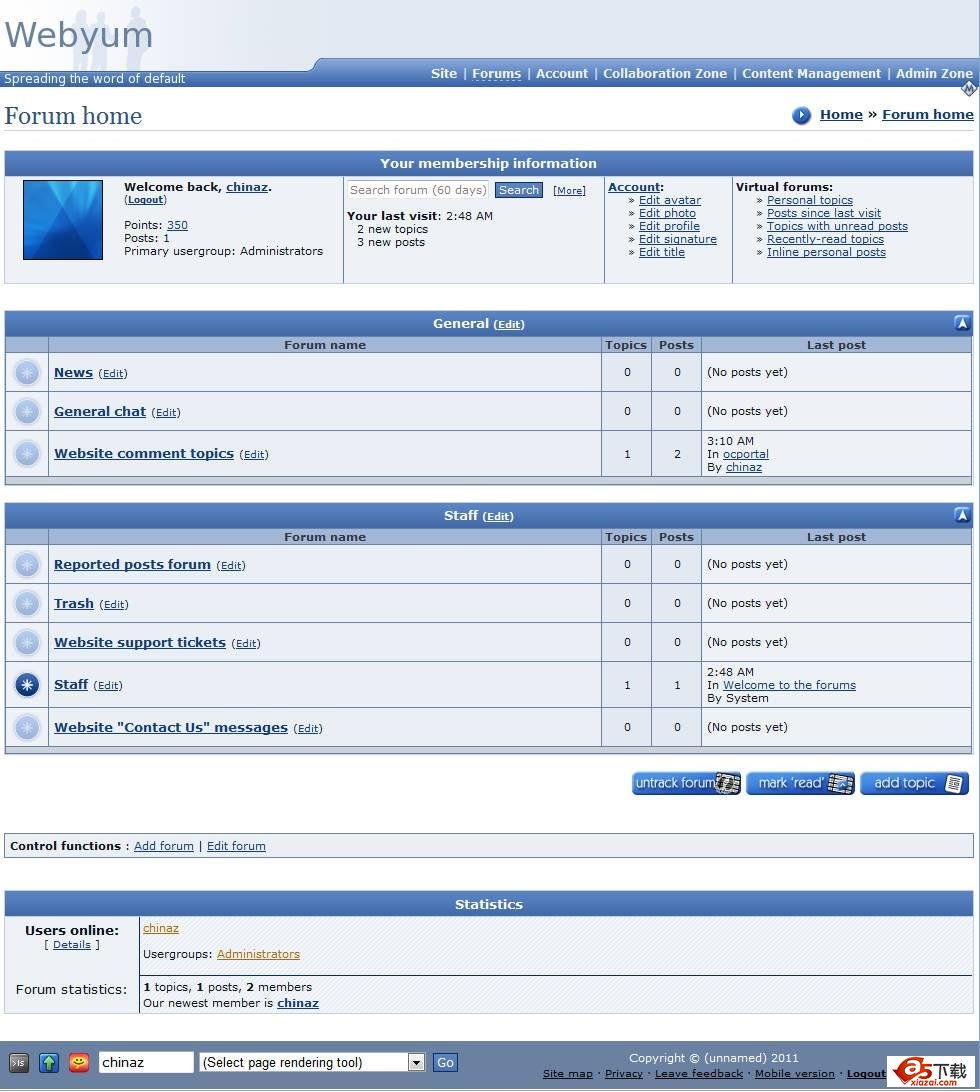980x1092 pixels.
Task: Open the [More] search options link
Action: coord(569,191)
